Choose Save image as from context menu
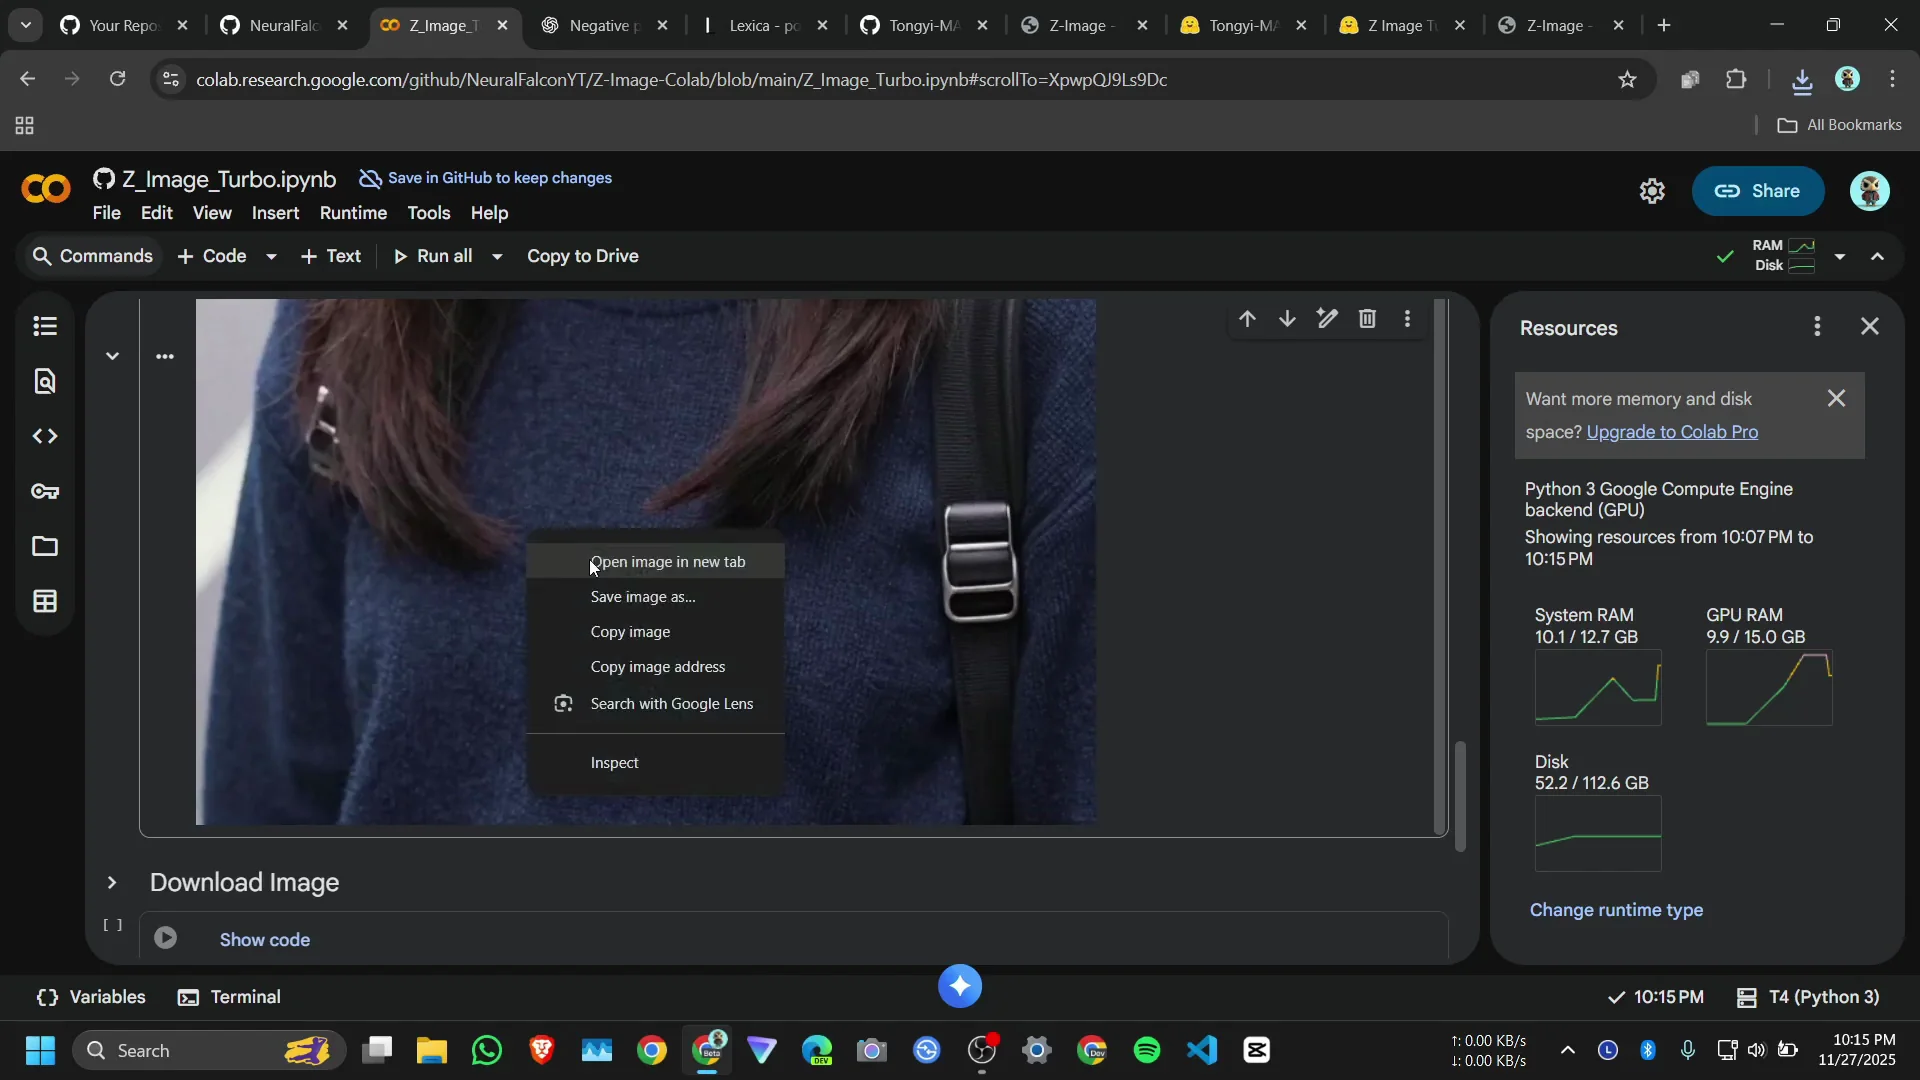The image size is (1920, 1080). coord(643,597)
